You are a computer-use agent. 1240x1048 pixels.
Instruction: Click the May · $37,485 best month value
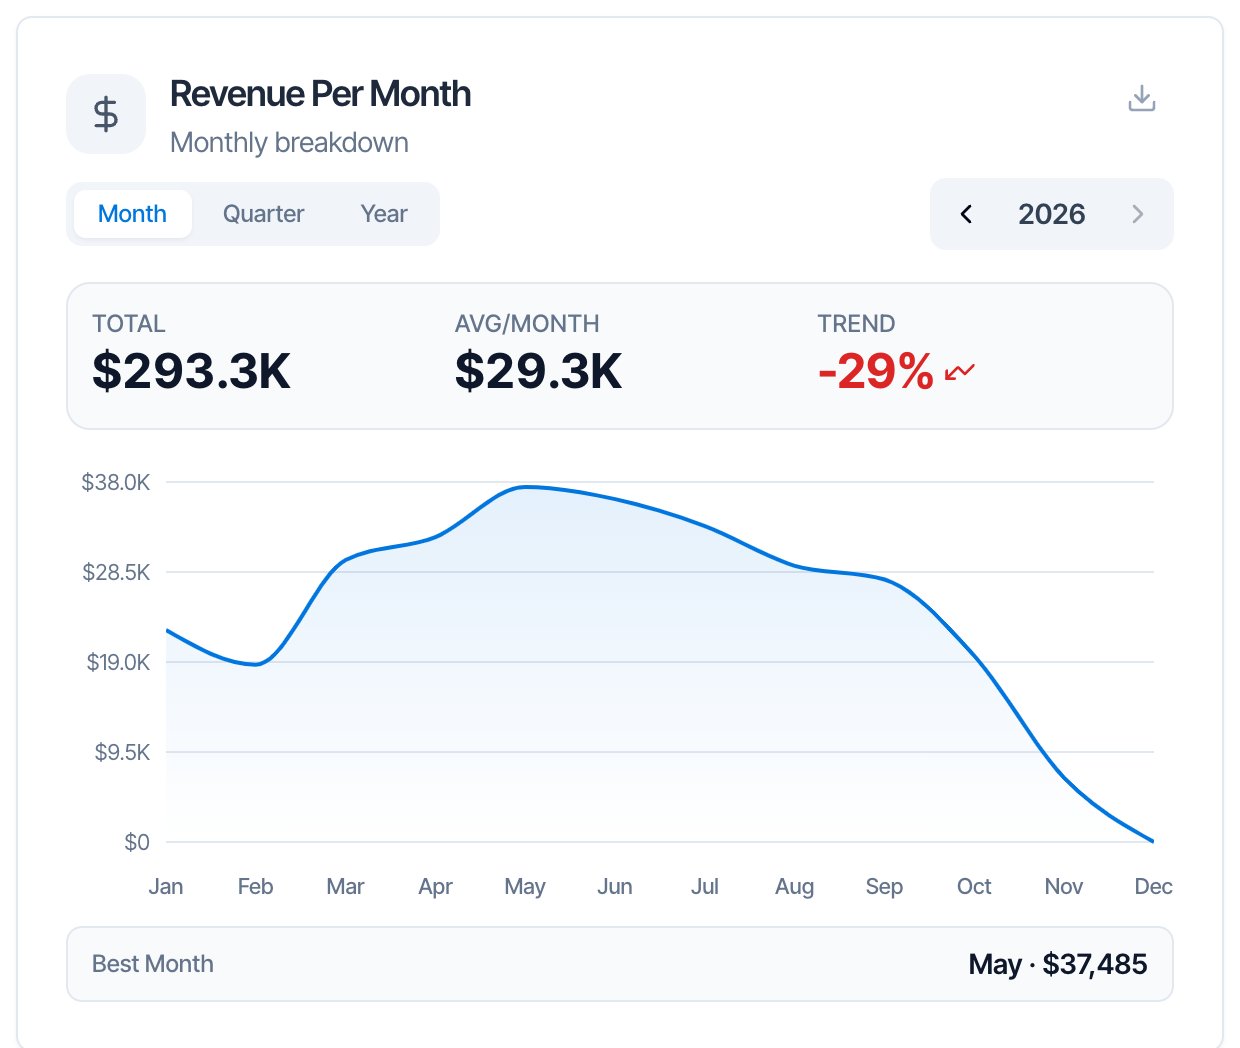pyautogui.click(x=1058, y=964)
